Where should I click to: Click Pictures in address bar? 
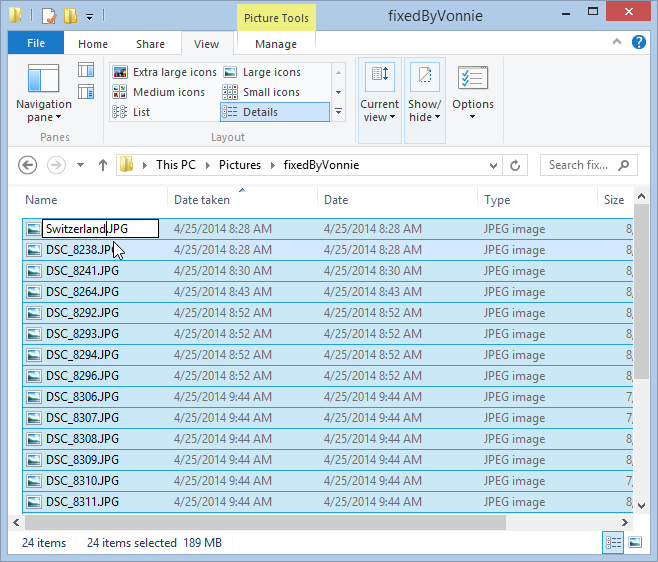pyautogui.click(x=240, y=165)
